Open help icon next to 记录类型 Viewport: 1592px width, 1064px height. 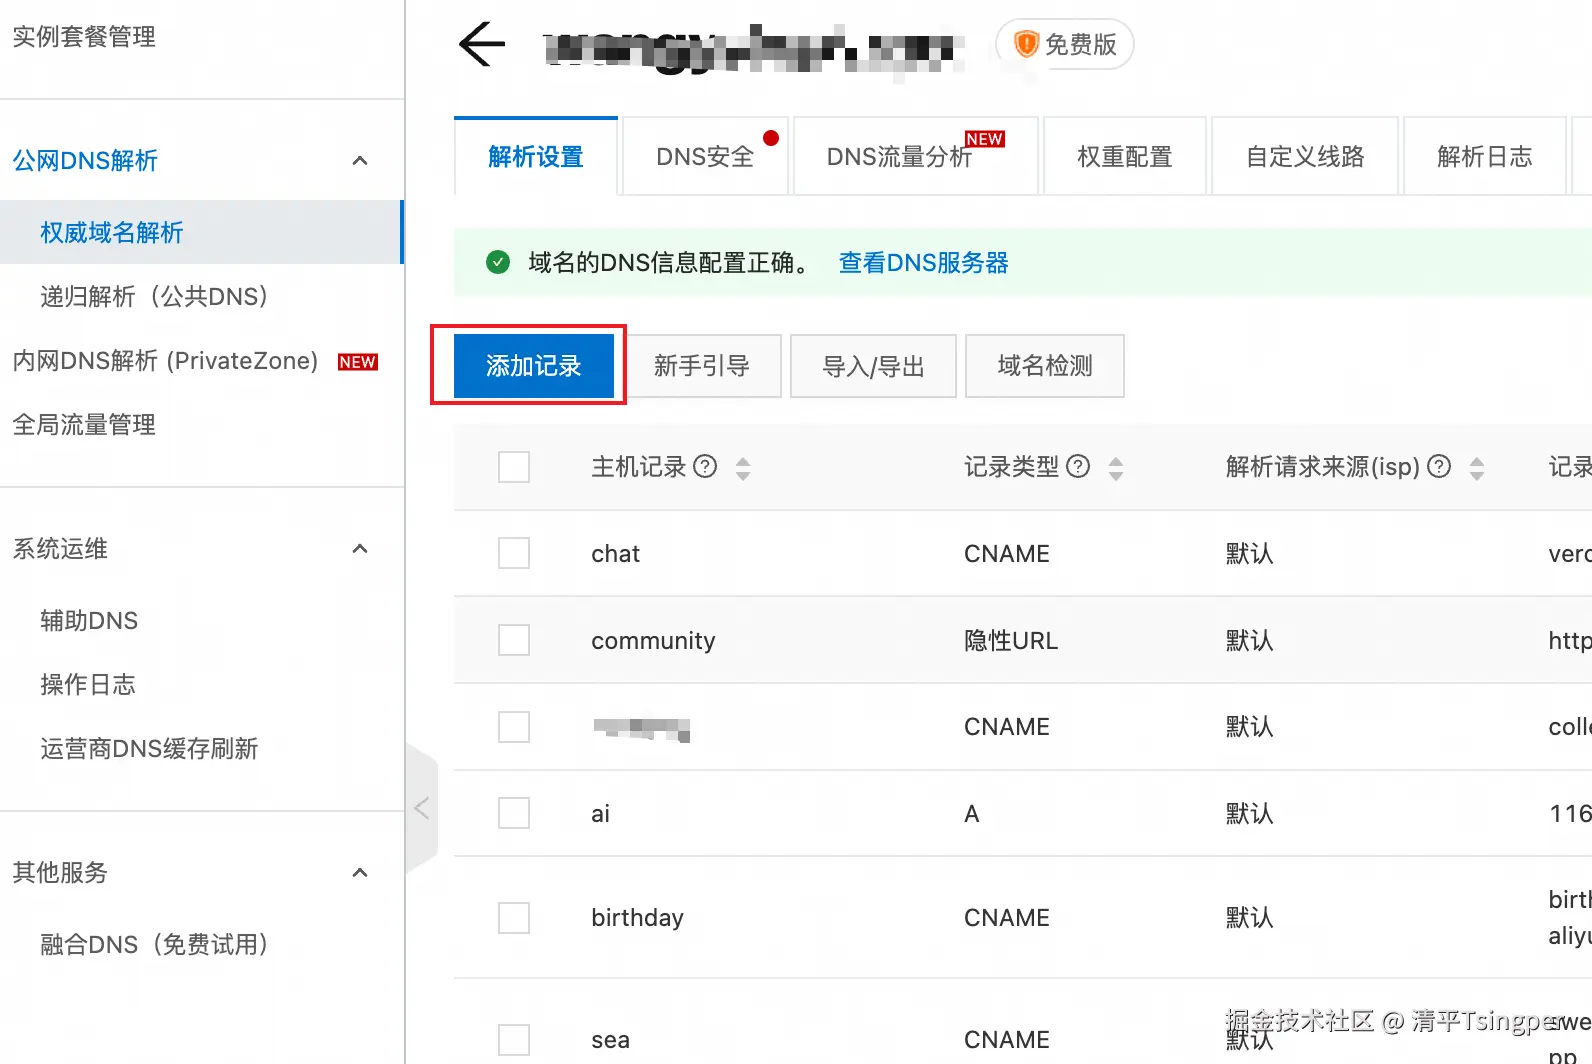[x=1078, y=466]
